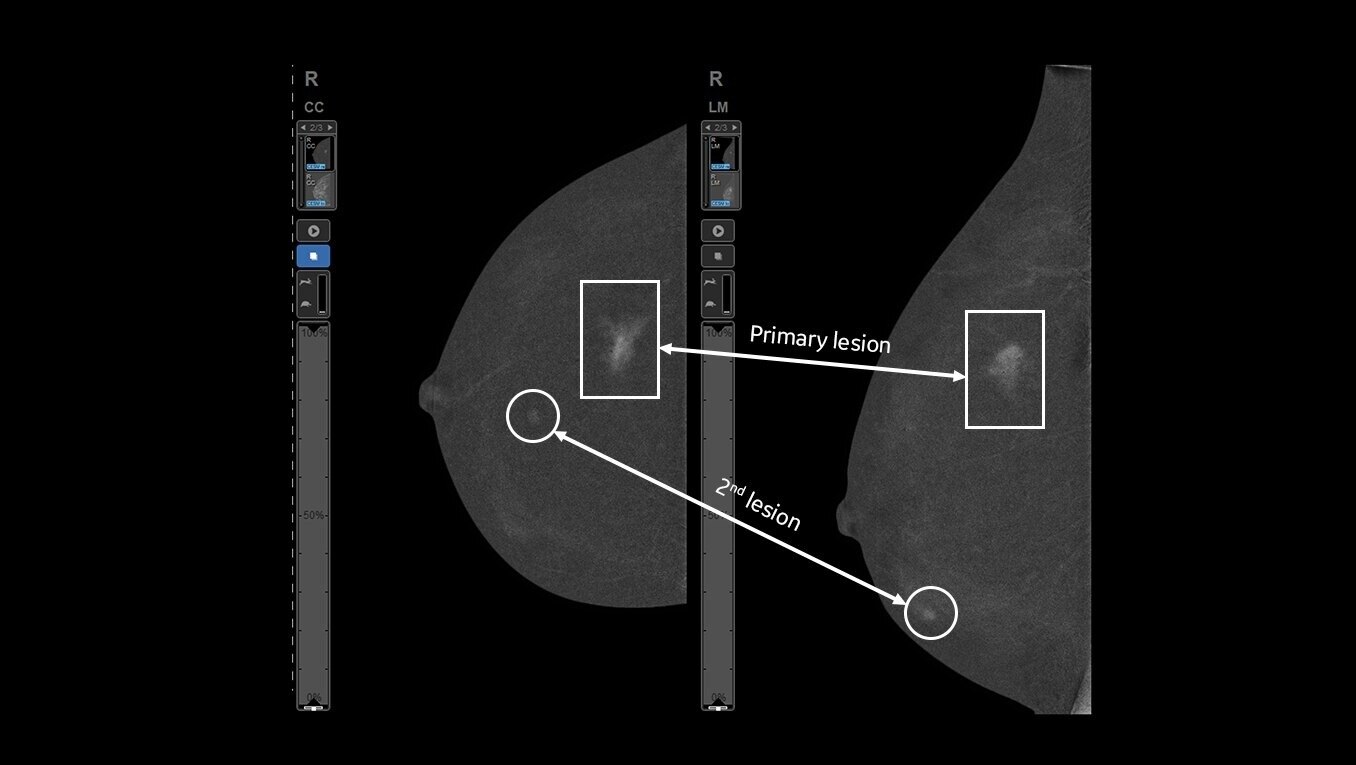The image size is (1356, 765).
Task: Go to next image in CC 2/3 stepper
Action: tap(330, 128)
